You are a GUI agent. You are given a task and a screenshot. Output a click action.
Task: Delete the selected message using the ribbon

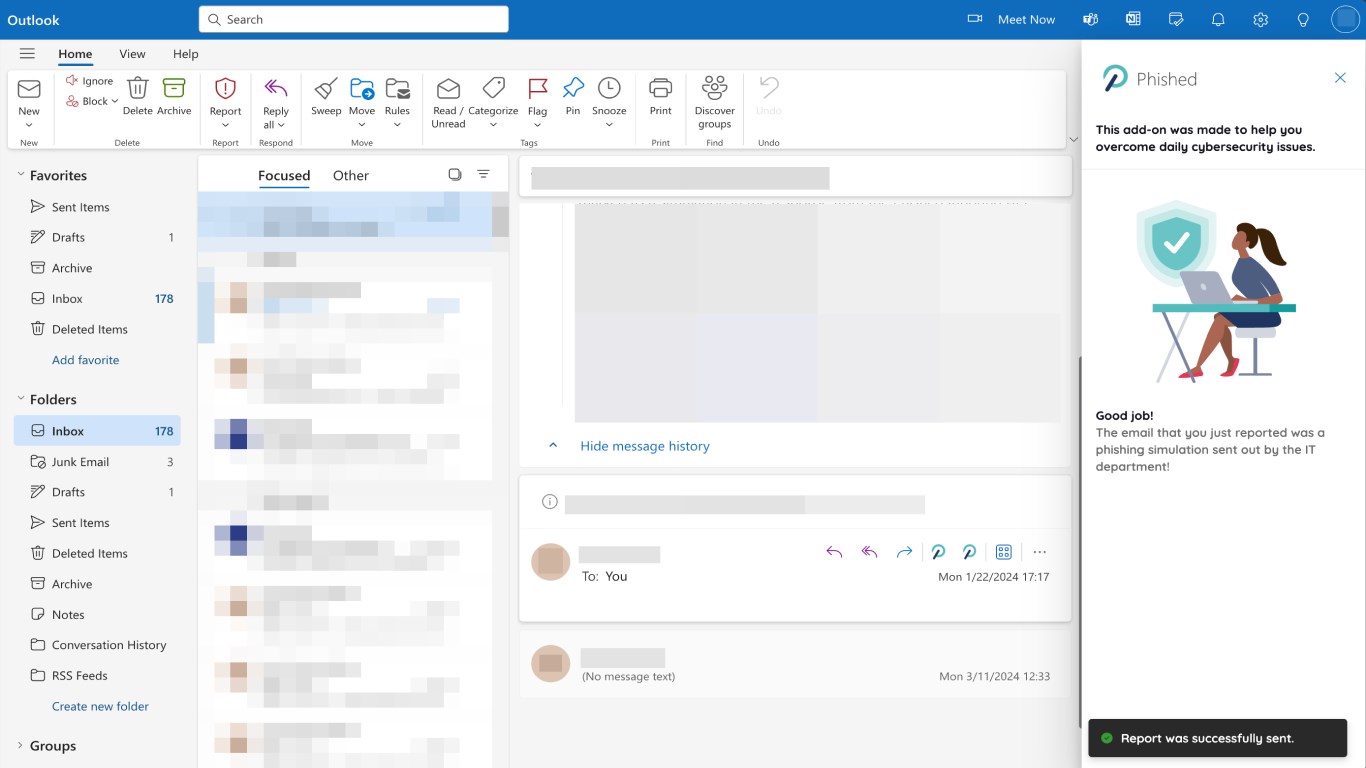pos(138,96)
